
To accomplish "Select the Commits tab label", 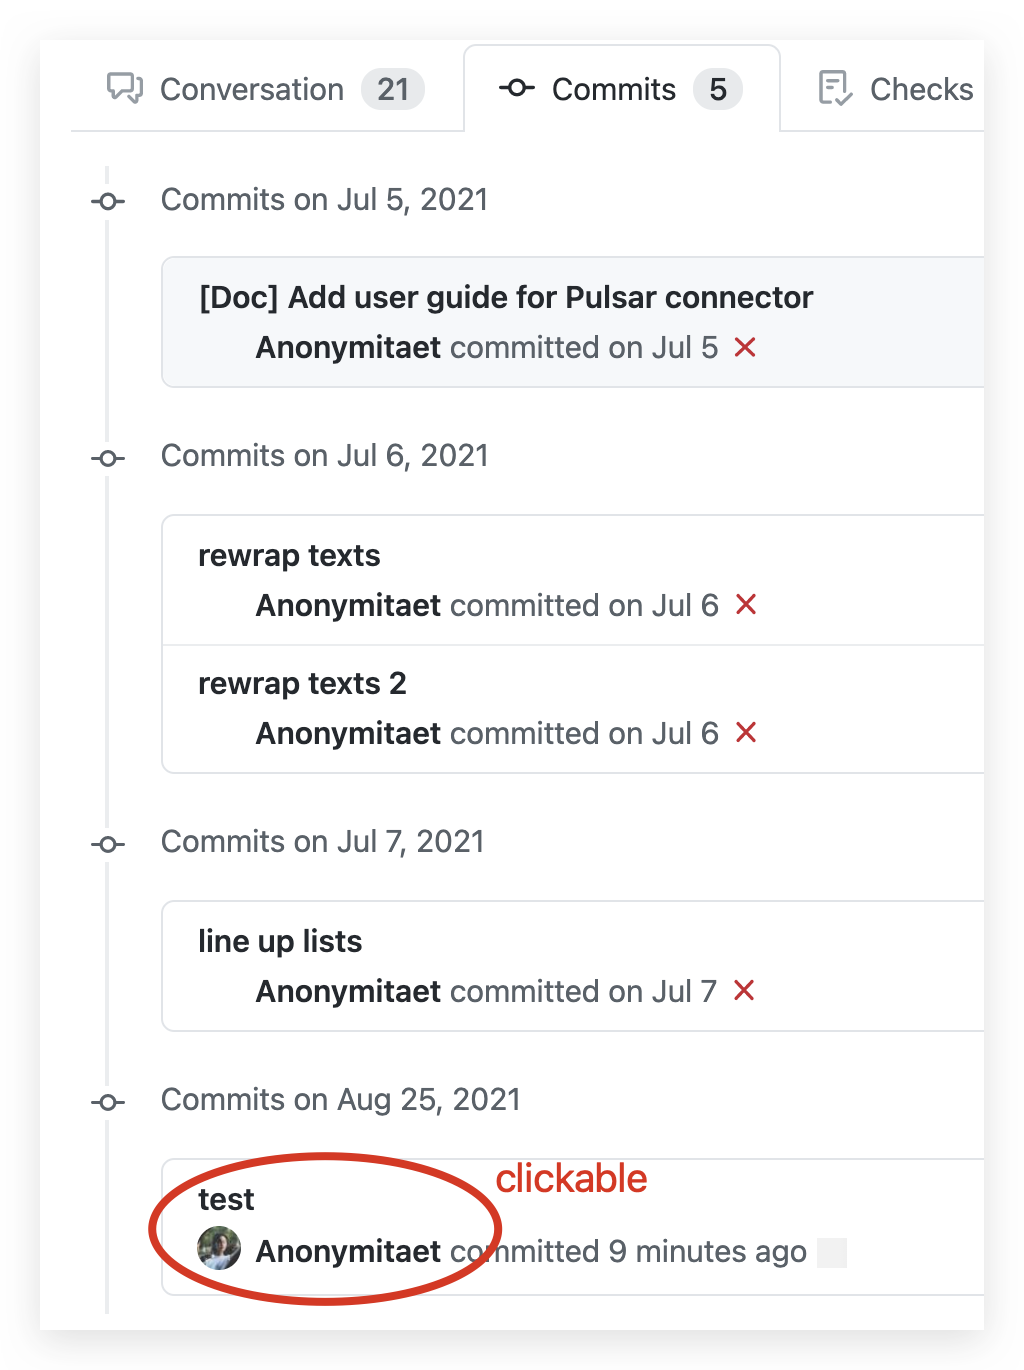I will [x=614, y=89].
